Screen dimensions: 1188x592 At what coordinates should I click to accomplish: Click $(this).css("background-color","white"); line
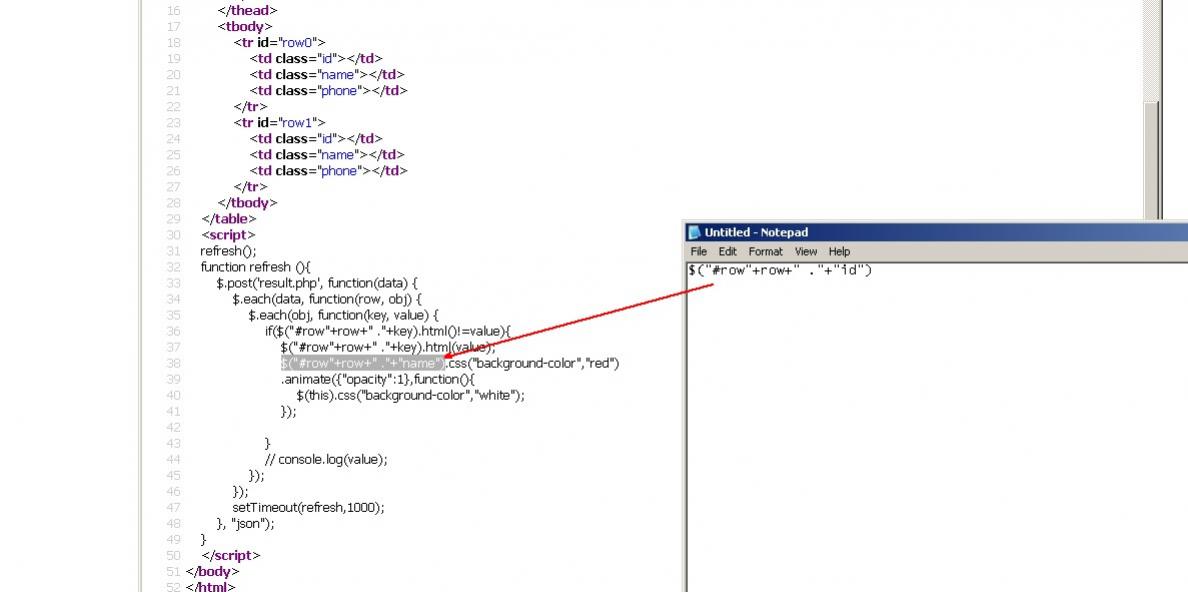[x=411, y=396]
